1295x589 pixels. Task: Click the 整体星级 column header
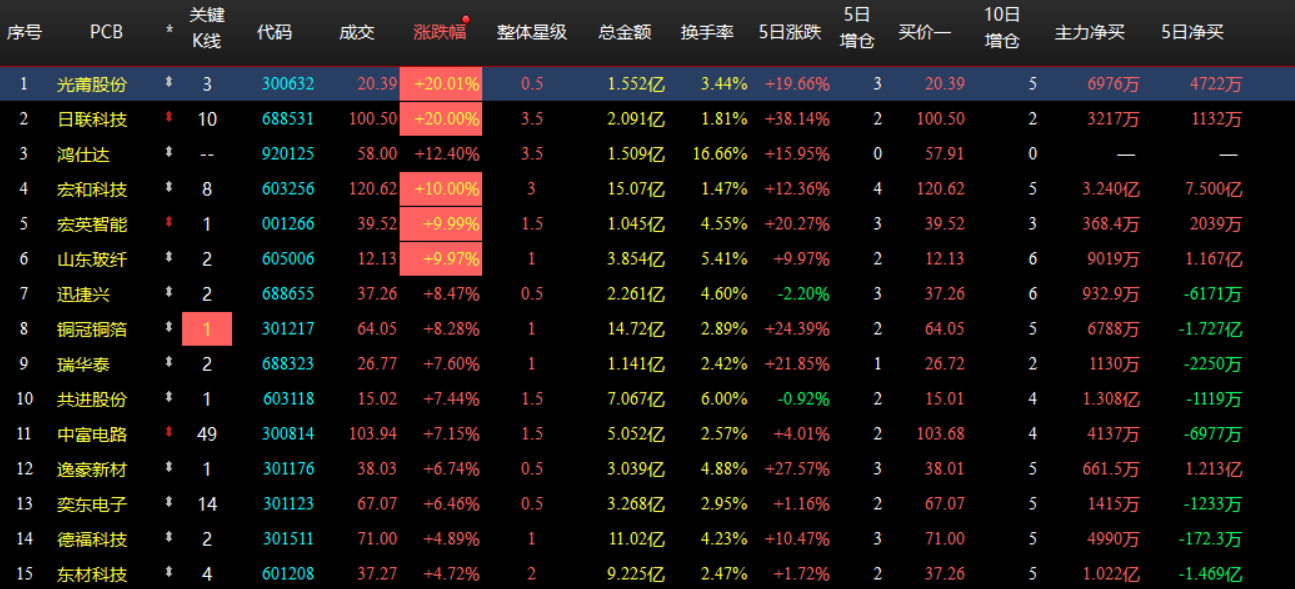531,31
